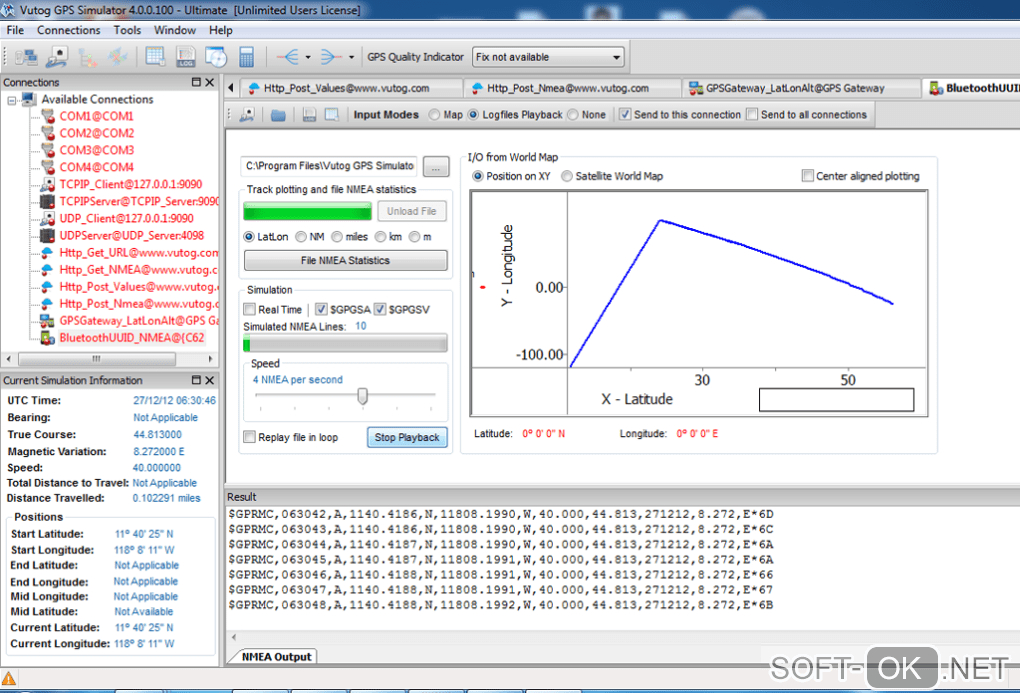Screen dimensions: 1020x693
Task: Click the TCPIP_Client connection icon
Action: click(47, 184)
